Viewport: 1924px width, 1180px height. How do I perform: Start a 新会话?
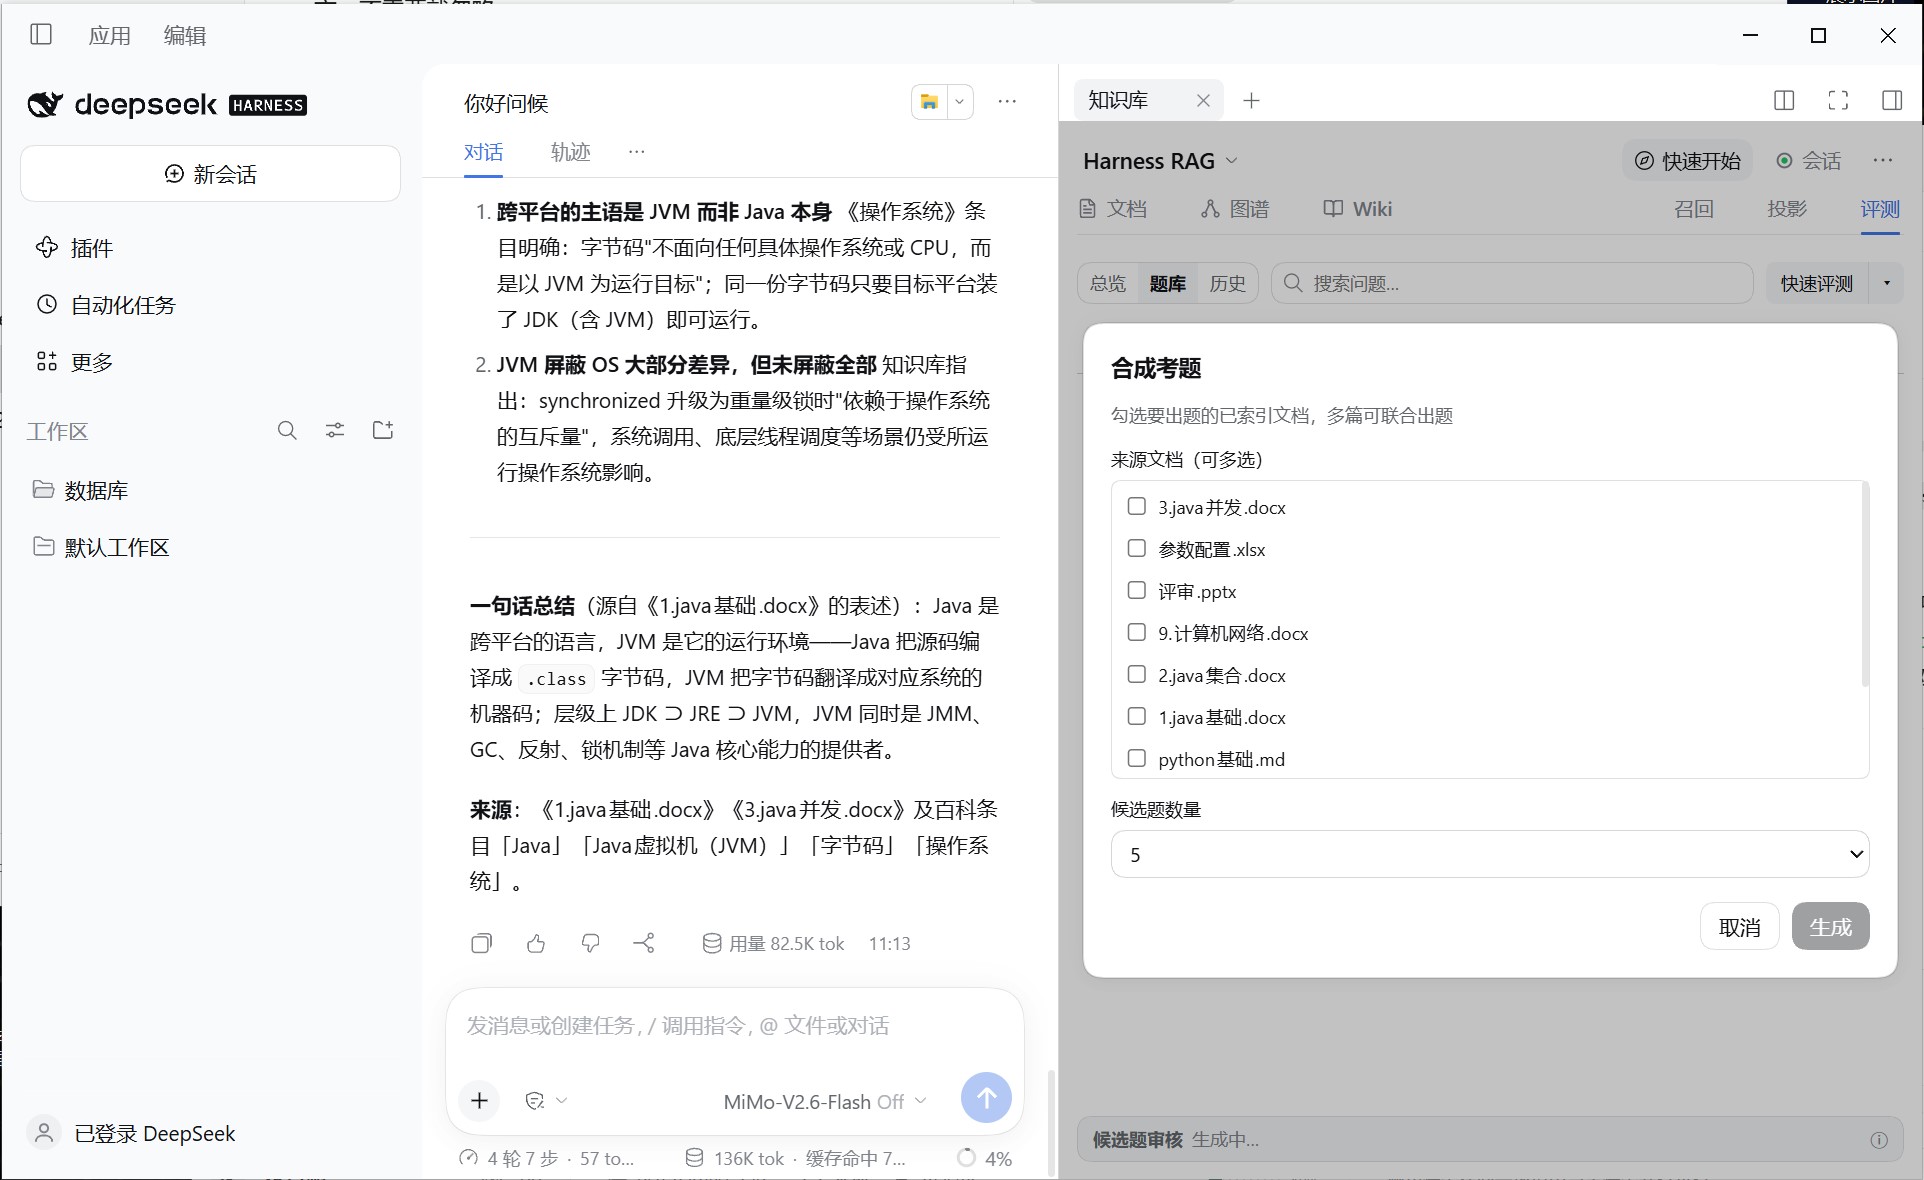210,174
